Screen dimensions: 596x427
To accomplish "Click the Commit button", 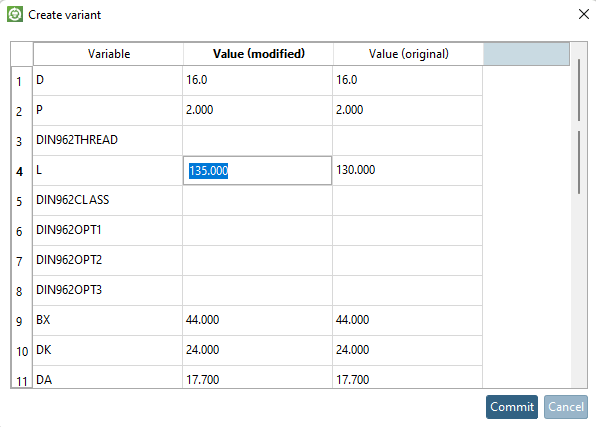I will click(512, 407).
